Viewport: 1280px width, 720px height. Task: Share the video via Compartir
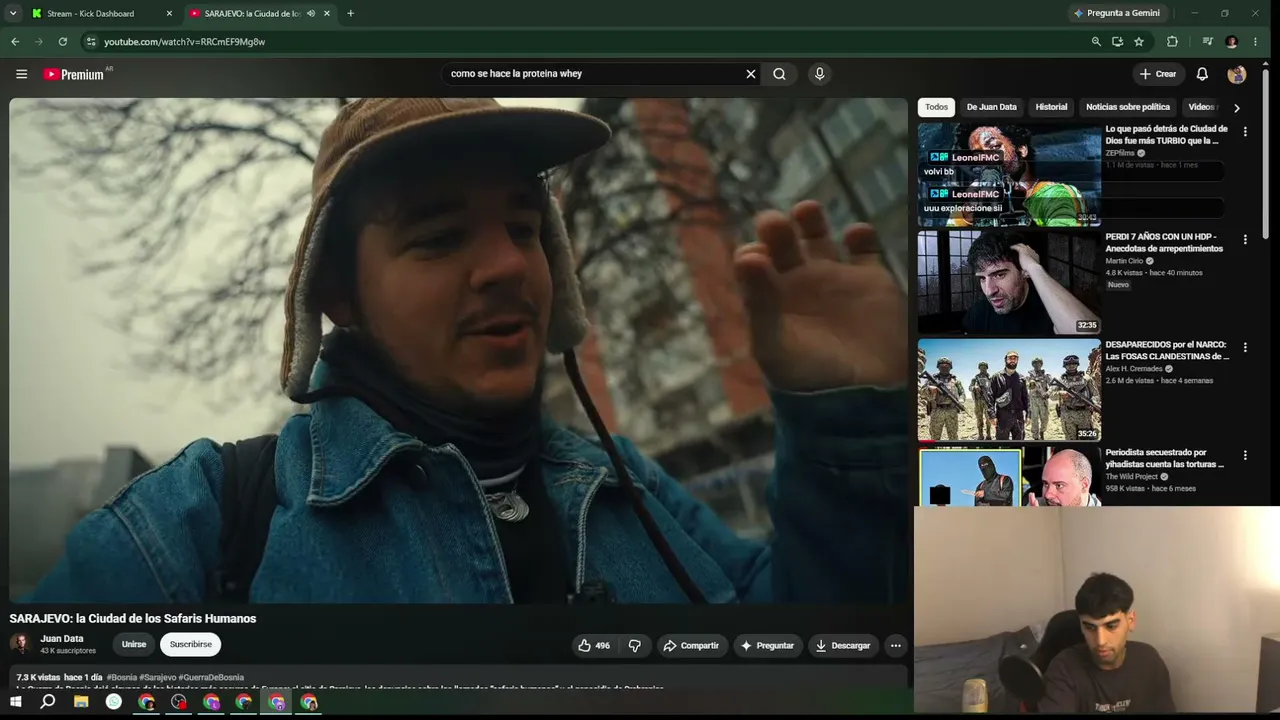(691, 646)
